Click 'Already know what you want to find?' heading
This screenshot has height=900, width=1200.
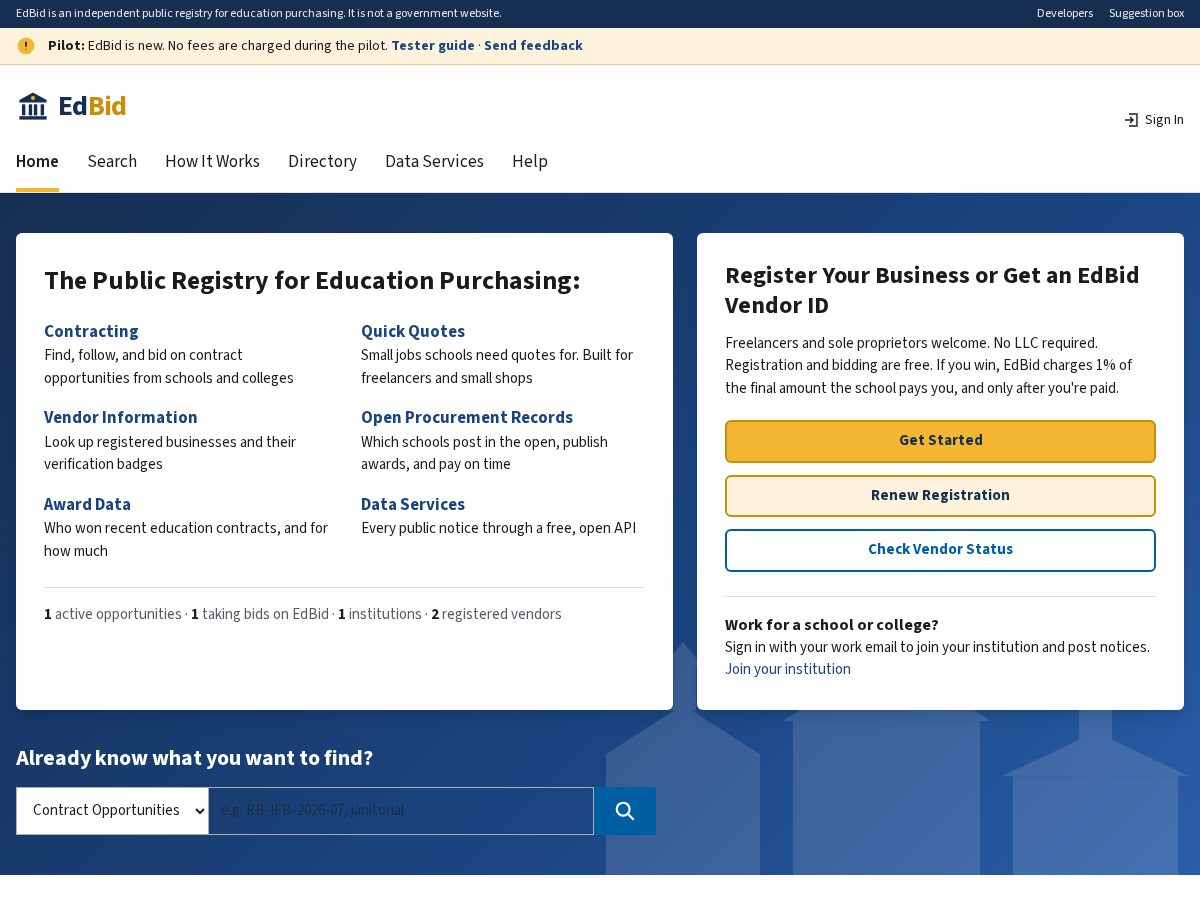195,758
